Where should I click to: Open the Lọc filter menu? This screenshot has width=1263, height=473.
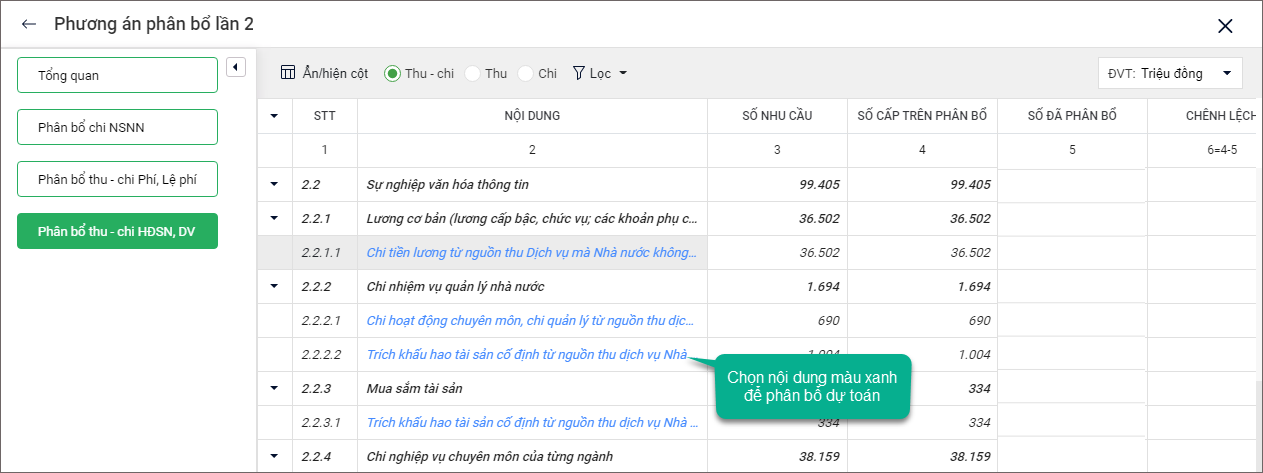(x=600, y=73)
